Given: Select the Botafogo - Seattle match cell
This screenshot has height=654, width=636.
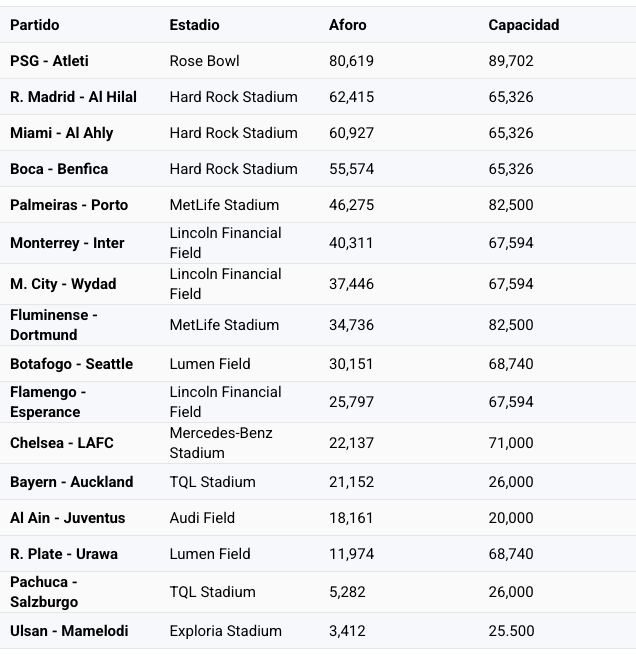Looking at the screenshot, I should pyautogui.click(x=71, y=364).
